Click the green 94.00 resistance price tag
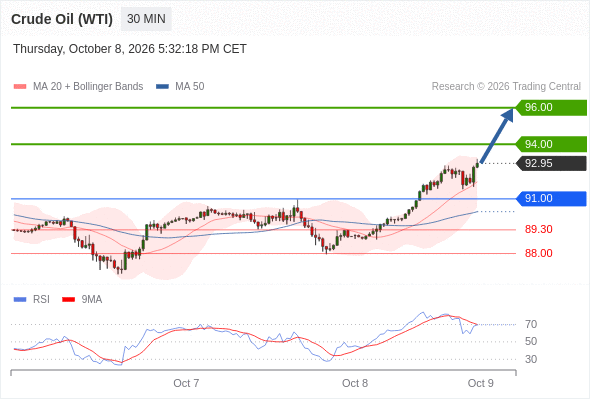Image resolution: width=590 pixels, height=400 pixels. pyautogui.click(x=551, y=144)
